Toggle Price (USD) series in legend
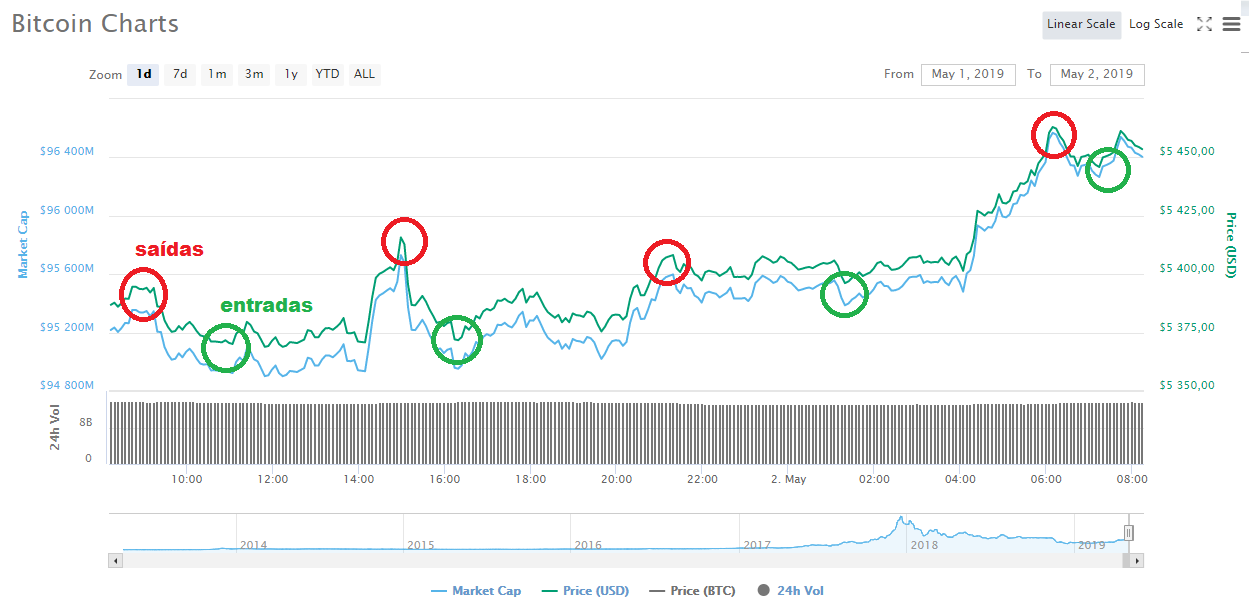The image size is (1249, 616). pyautogui.click(x=586, y=591)
